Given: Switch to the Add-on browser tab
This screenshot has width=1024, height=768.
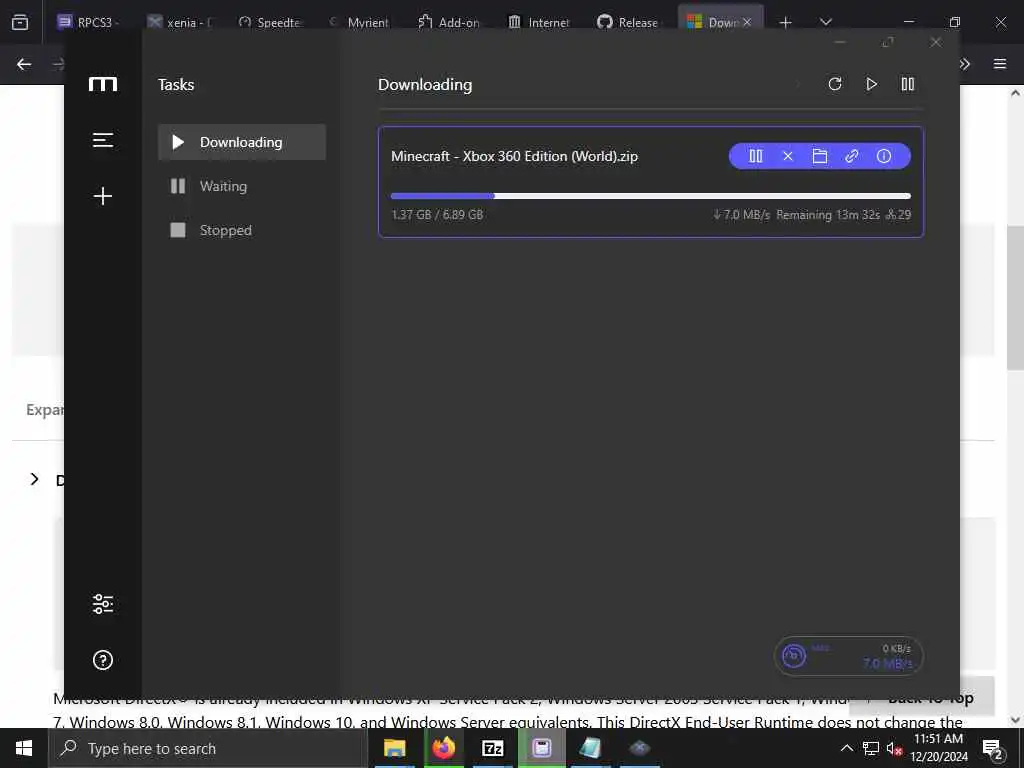Looking at the screenshot, I should [x=449, y=22].
